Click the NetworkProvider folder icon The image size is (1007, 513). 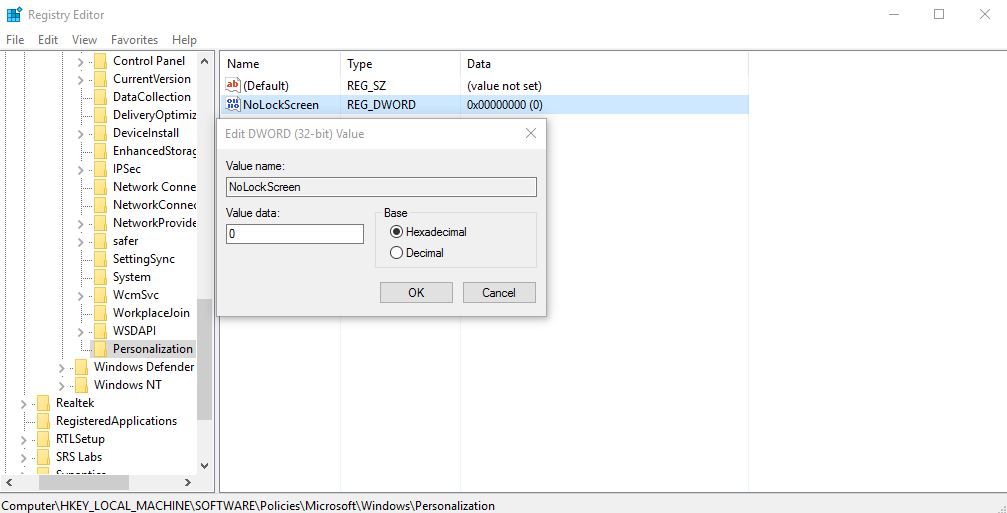tap(100, 223)
